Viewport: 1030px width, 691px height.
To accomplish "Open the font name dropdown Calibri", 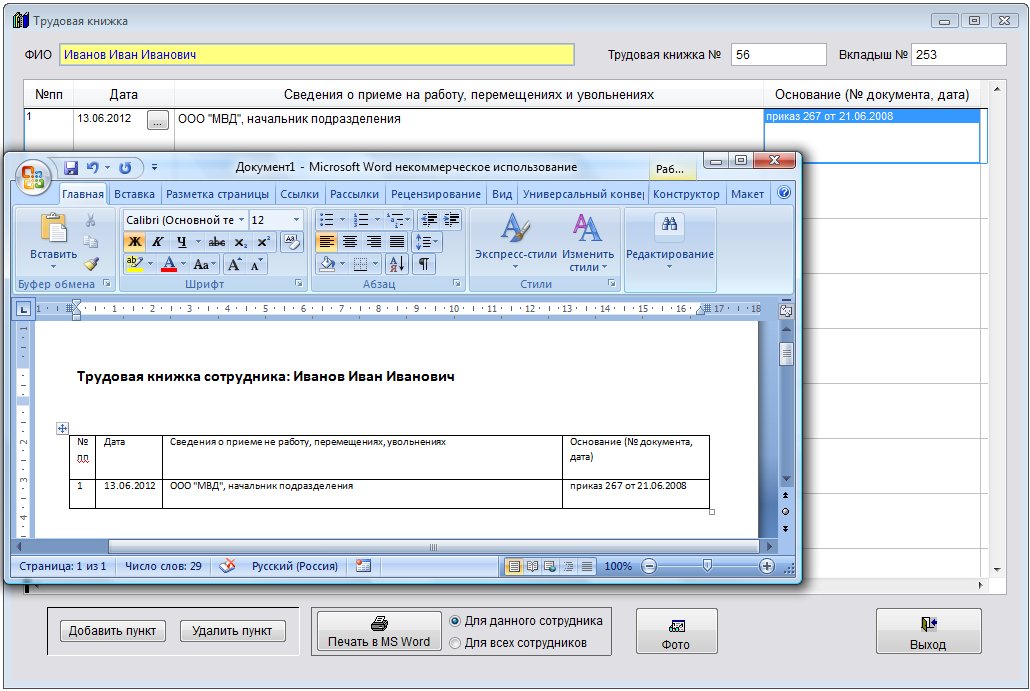I will point(241,219).
